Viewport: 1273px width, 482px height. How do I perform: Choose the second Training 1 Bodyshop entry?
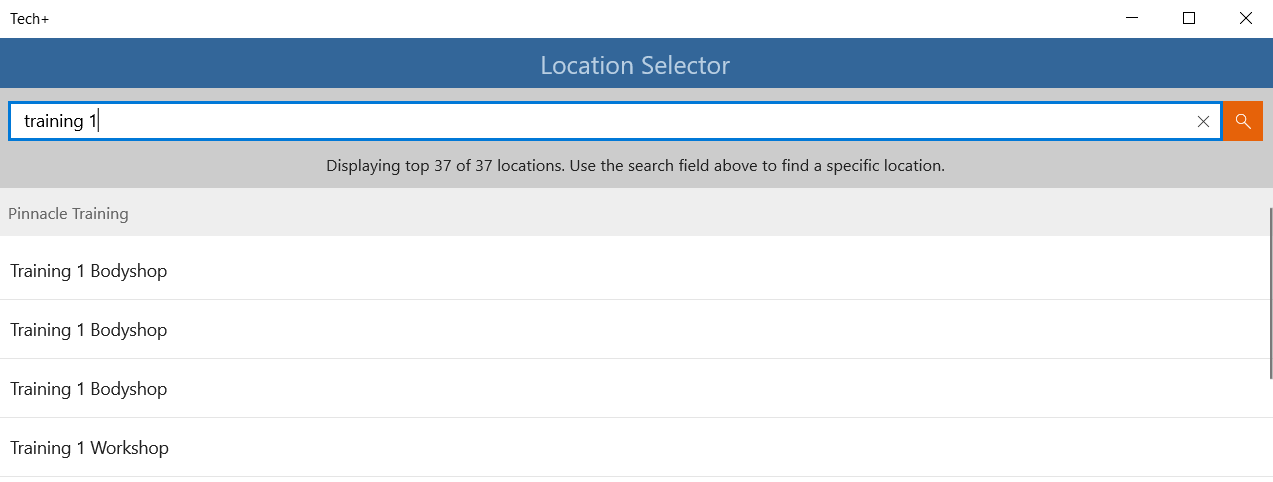coord(636,329)
